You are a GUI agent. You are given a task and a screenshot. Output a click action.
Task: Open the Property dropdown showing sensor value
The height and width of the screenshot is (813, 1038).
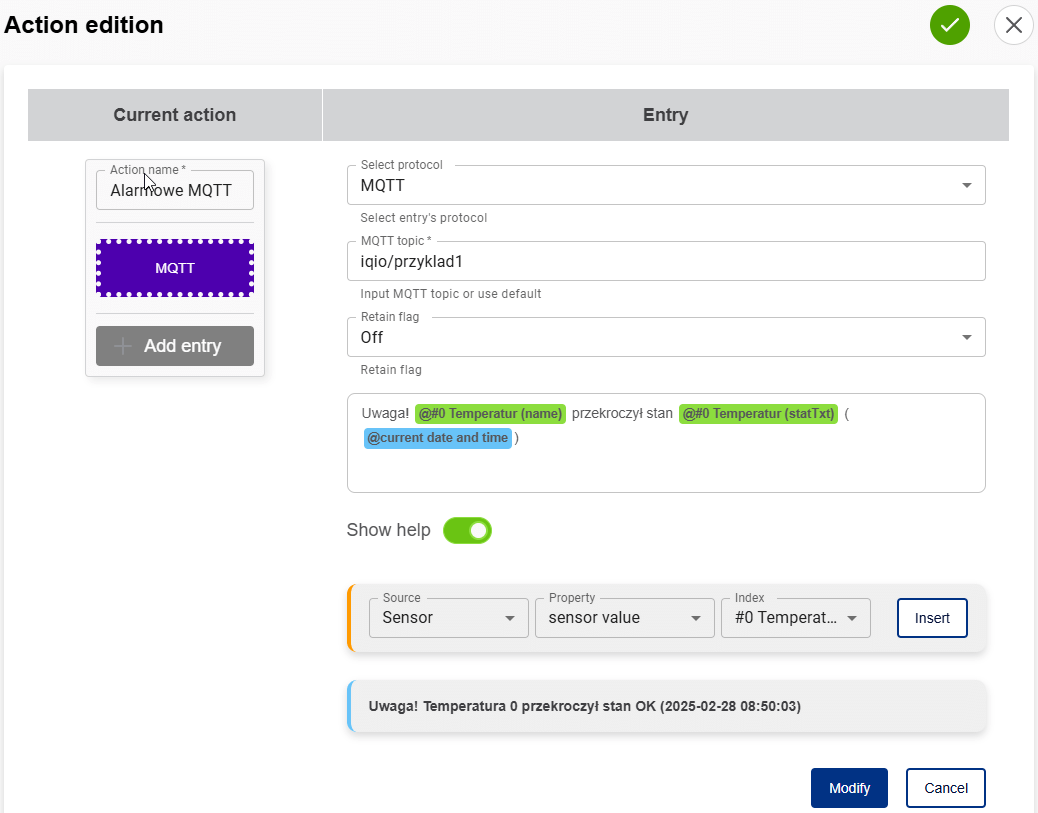pos(624,618)
